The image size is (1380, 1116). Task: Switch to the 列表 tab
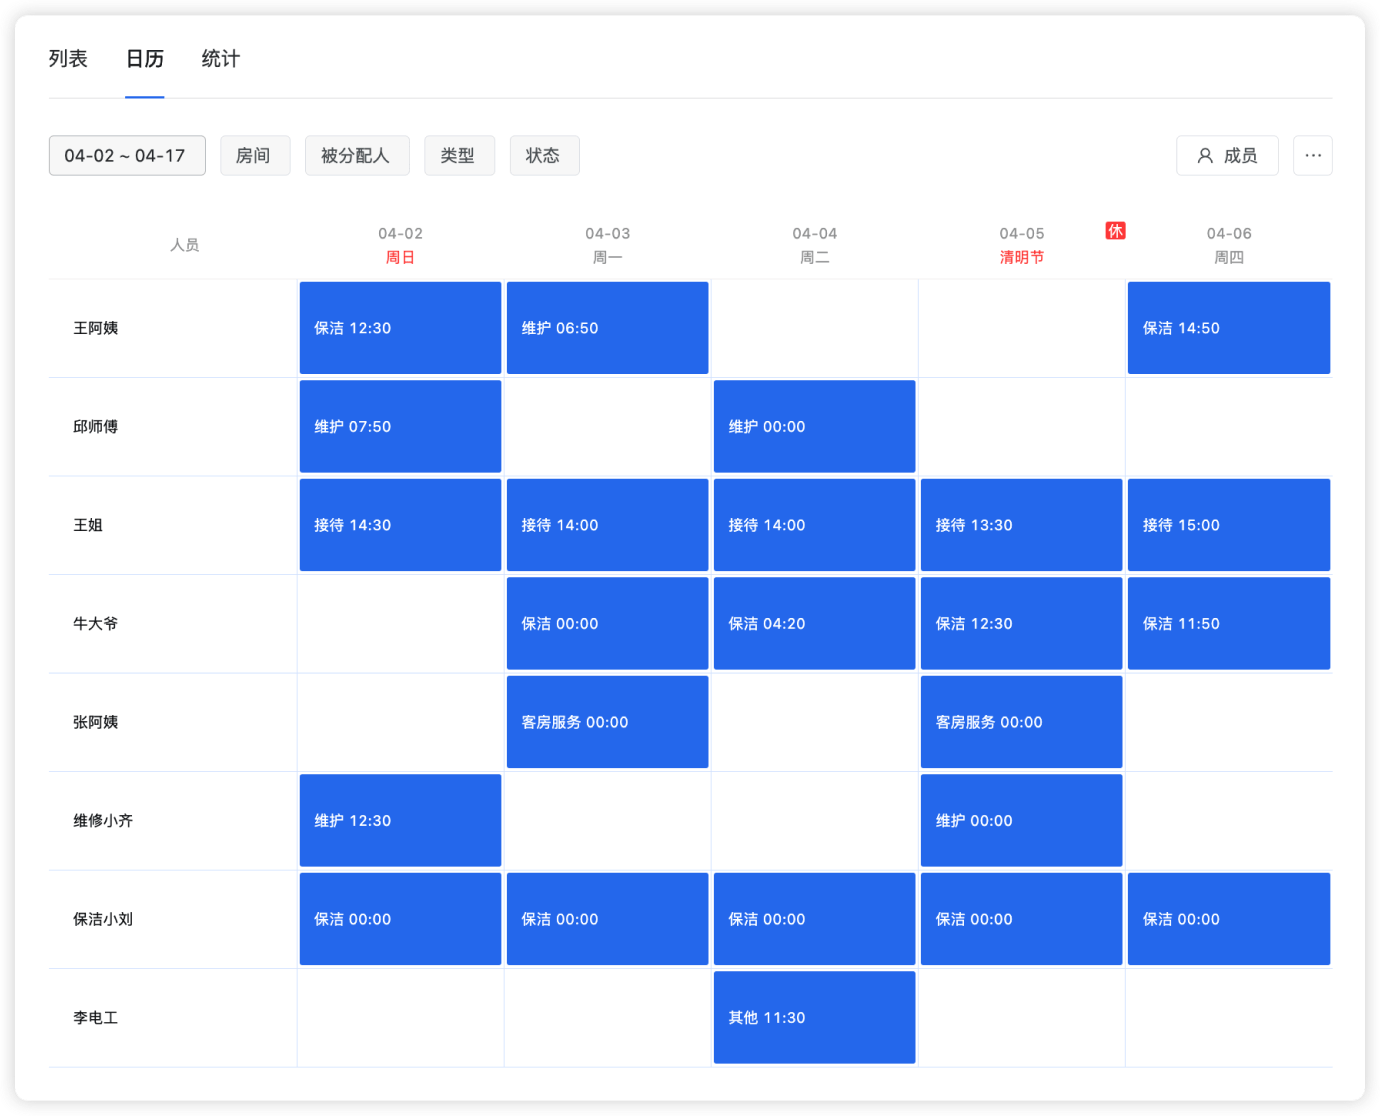(x=67, y=58)
